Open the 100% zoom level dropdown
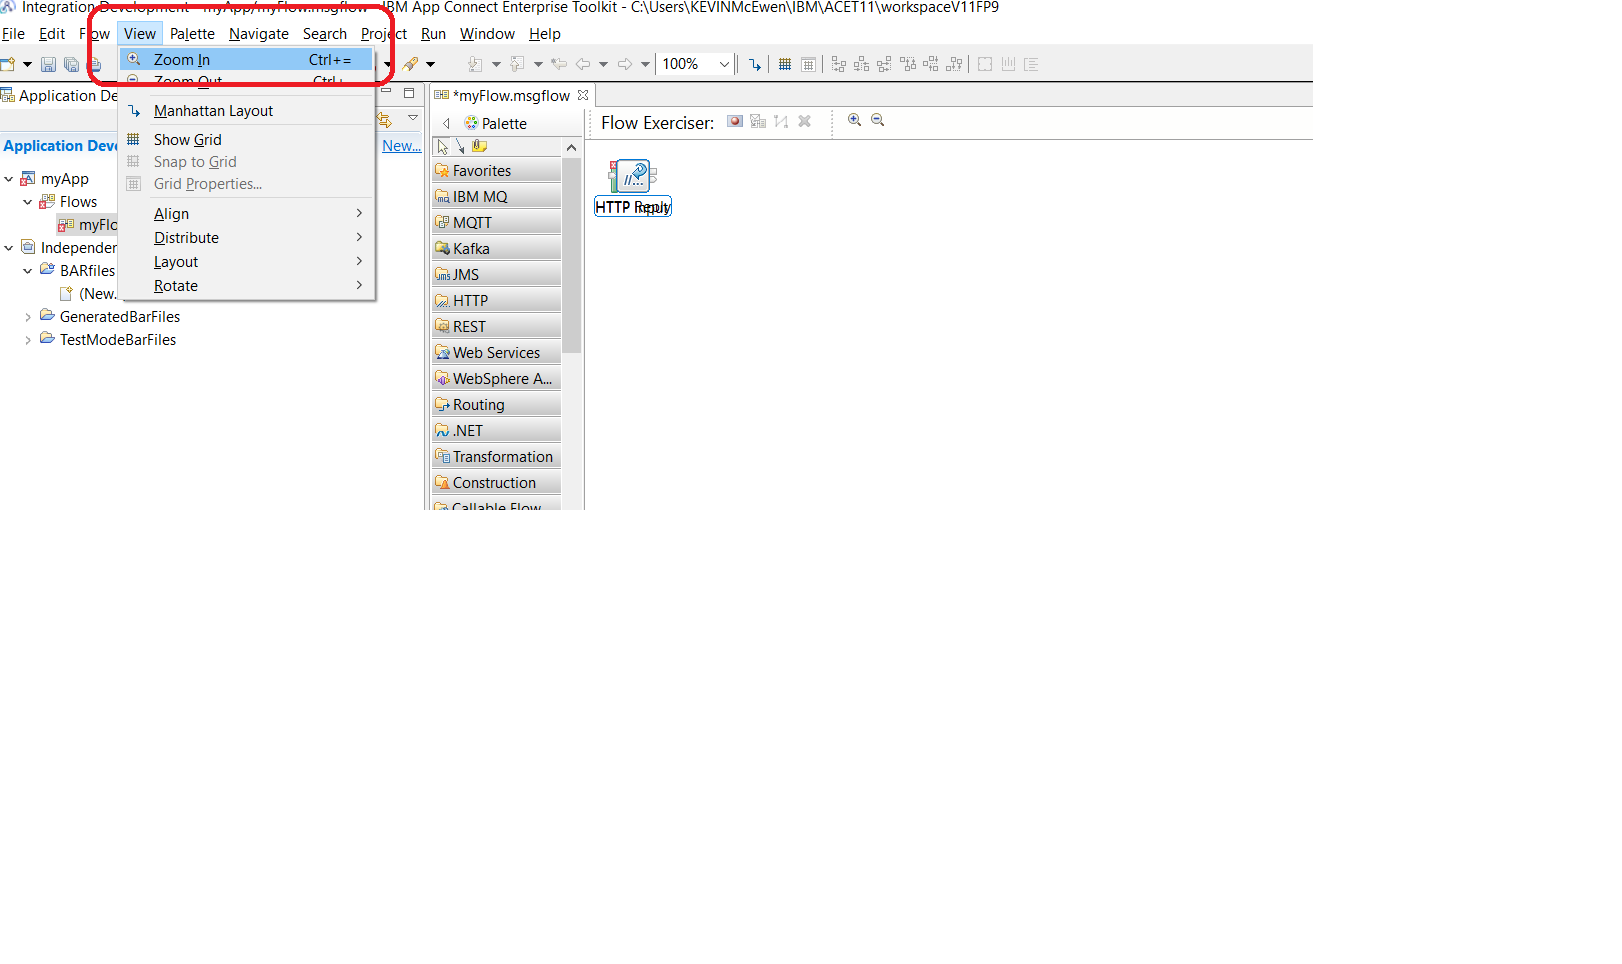Image resolution: width=1622 pixels, height=964 pixels. click(x=724, y=65)
